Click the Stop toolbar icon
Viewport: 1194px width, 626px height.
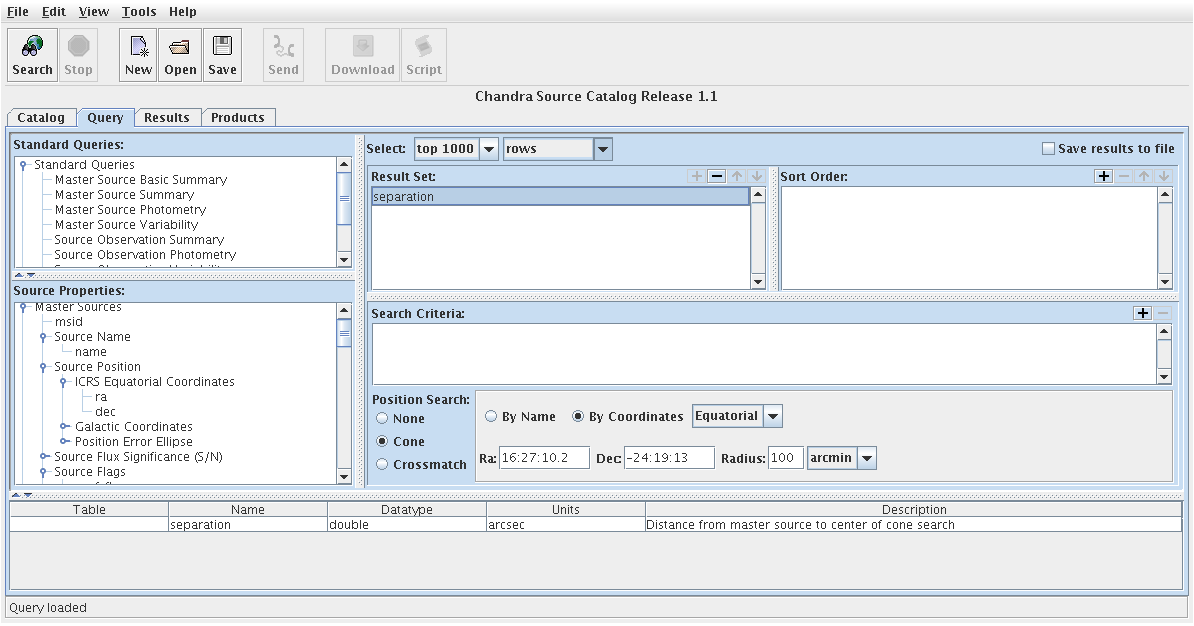click(78, 54)
